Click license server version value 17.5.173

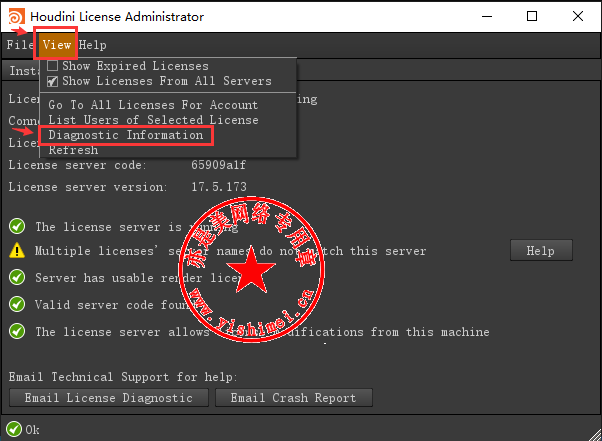219,187
